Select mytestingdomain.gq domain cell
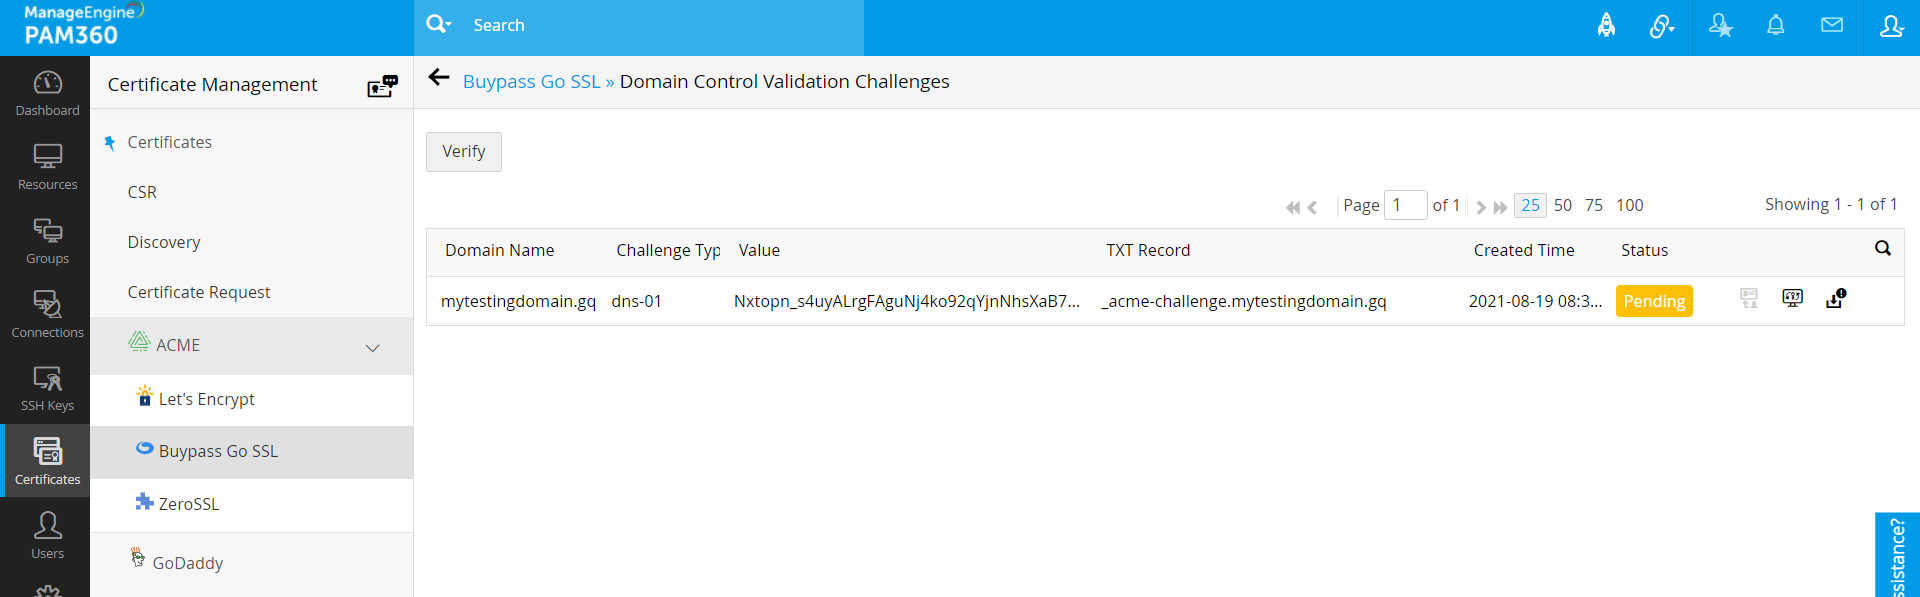The image size is (1920, 597). [x=518, y=301]
